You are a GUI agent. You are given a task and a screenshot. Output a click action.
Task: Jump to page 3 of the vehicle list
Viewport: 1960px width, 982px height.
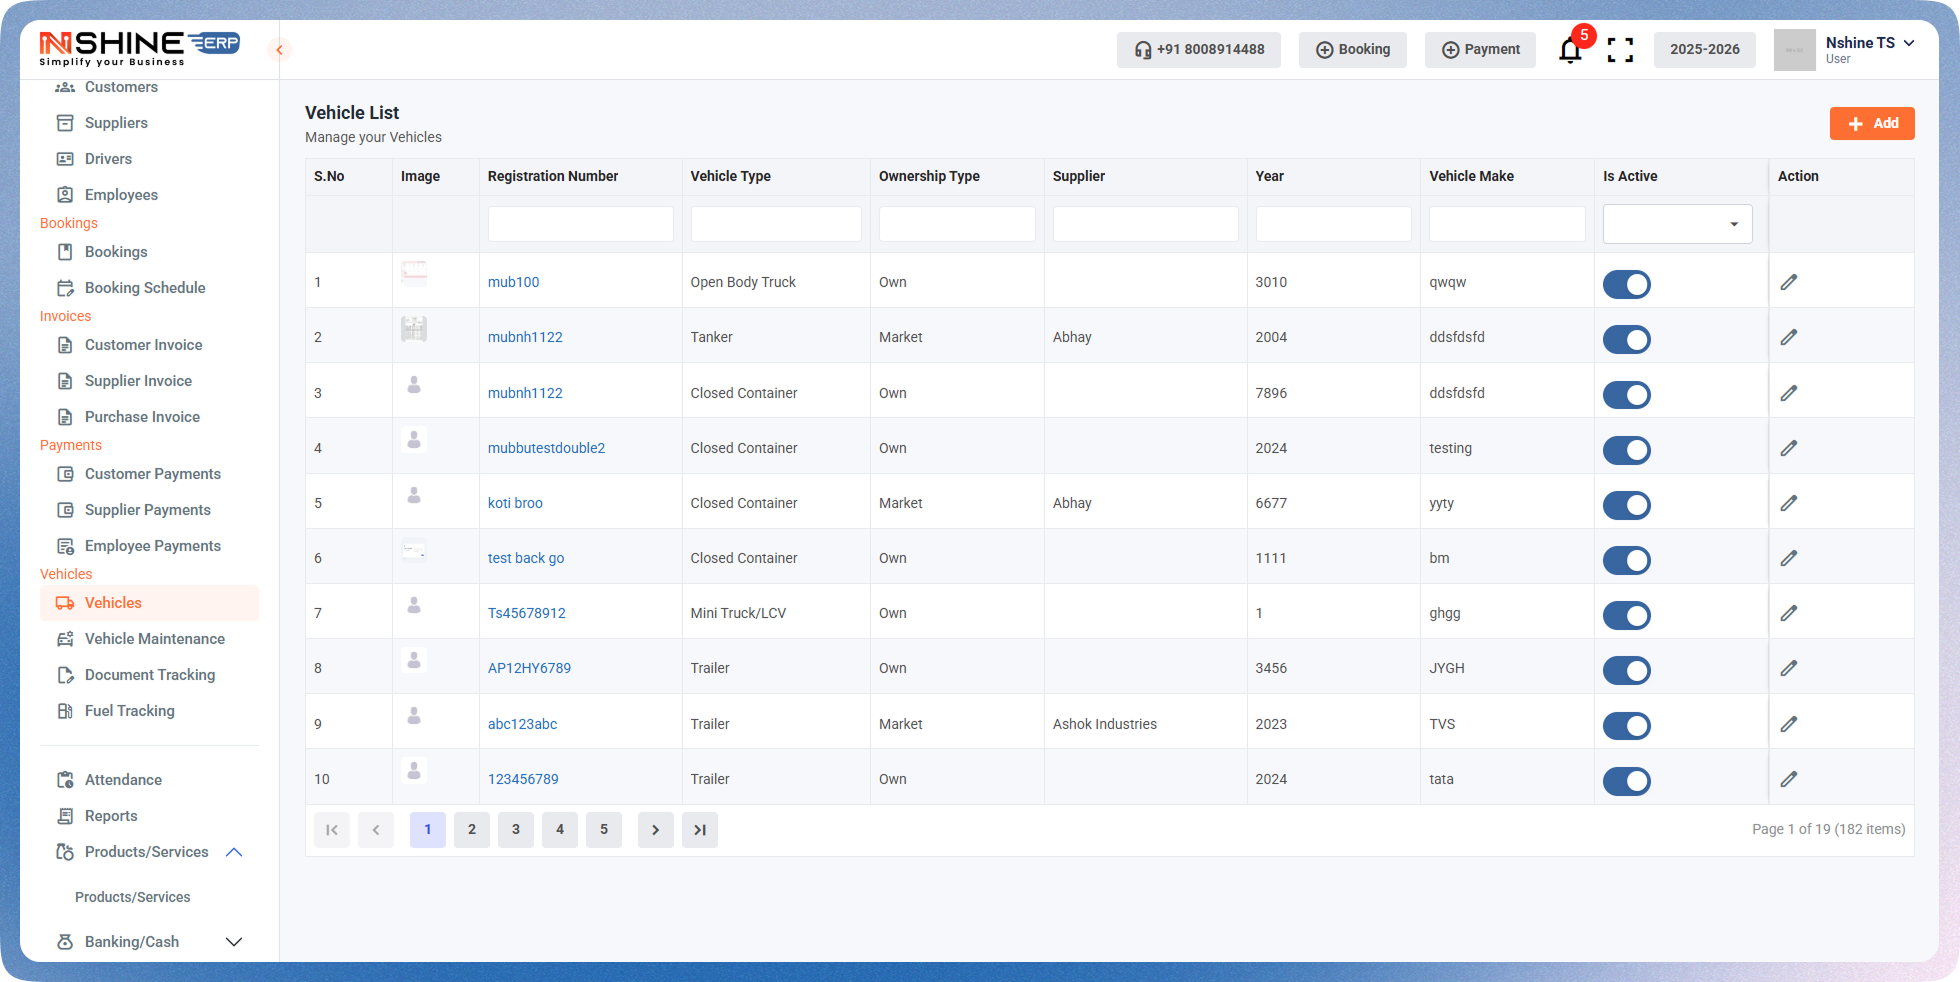[516, 830]
